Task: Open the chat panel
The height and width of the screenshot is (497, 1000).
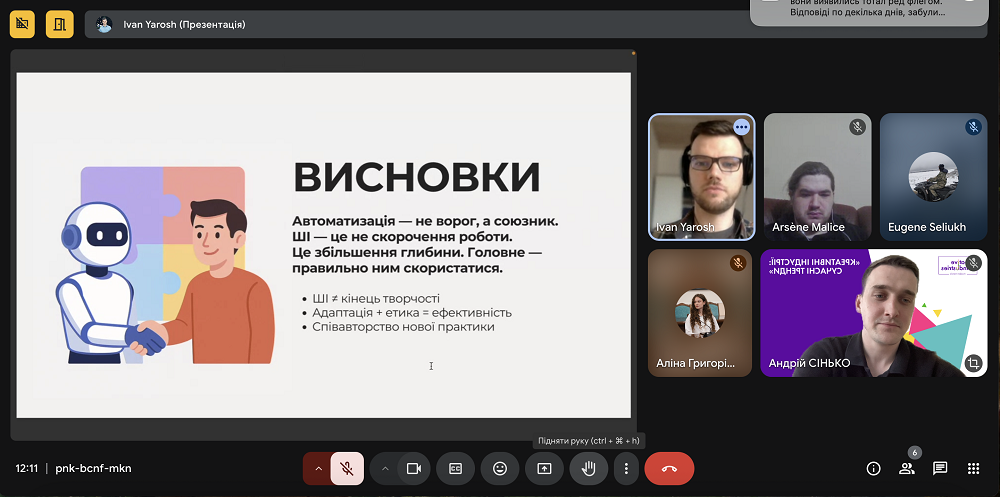Action: pyautogui.click(x=940, y=468)
